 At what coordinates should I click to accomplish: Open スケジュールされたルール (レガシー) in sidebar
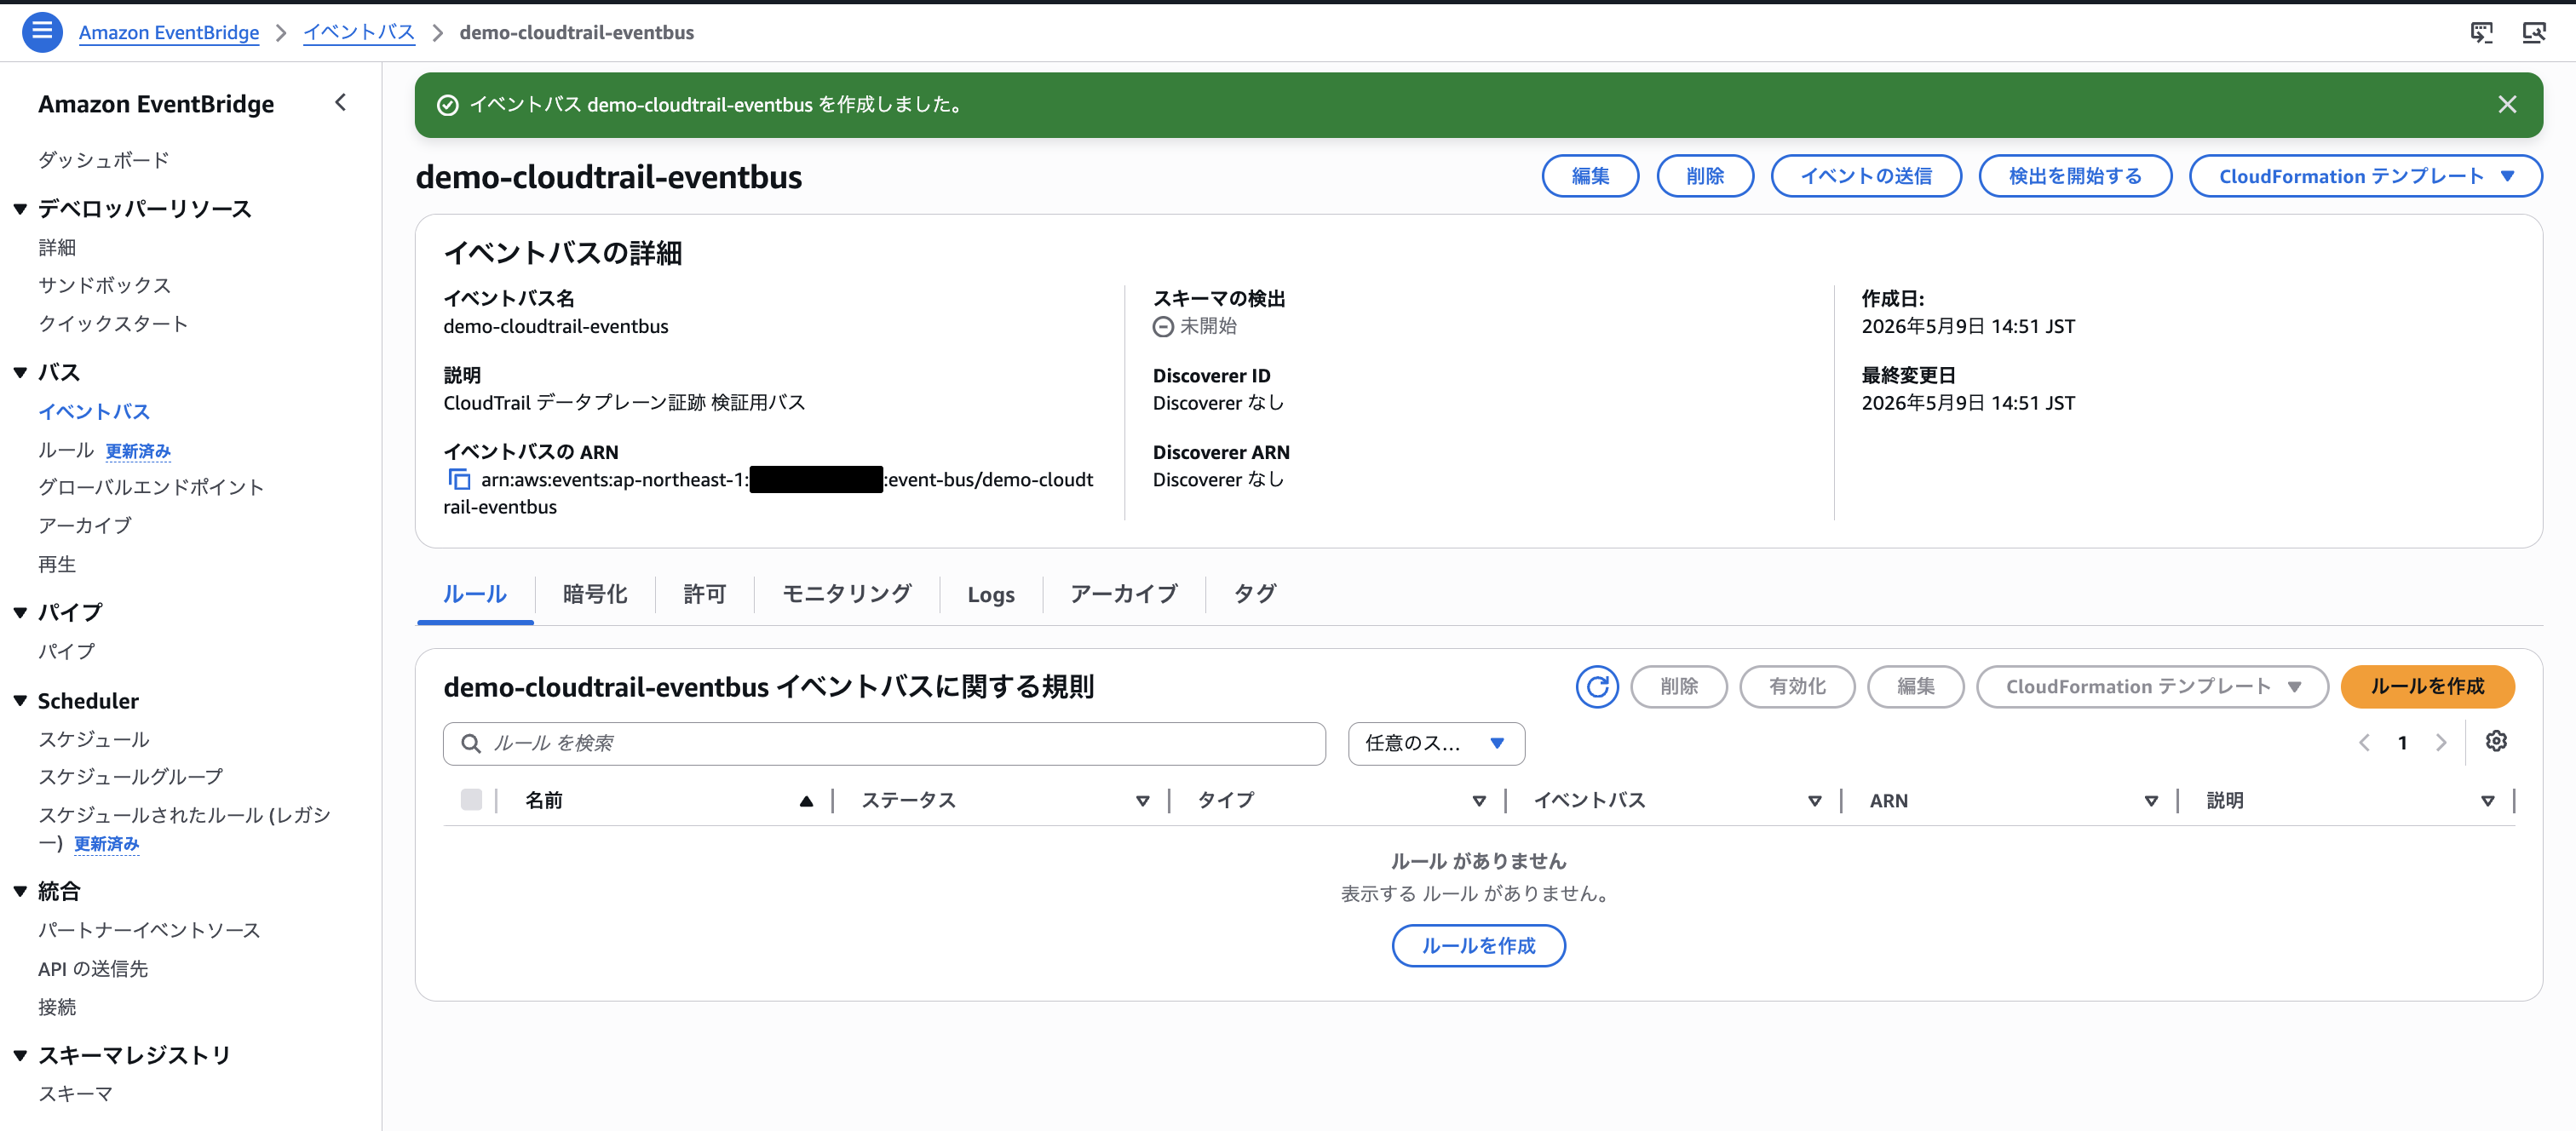184,828
